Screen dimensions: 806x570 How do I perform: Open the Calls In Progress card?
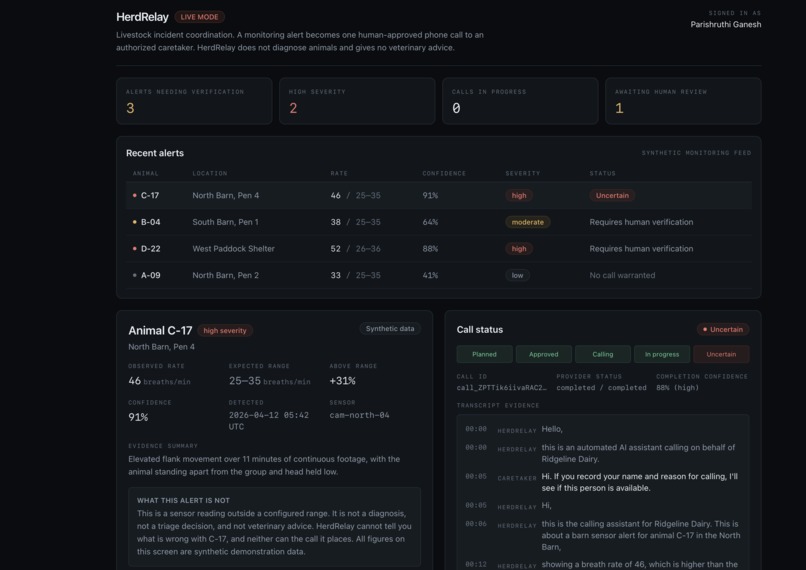[x=520, y=101]
